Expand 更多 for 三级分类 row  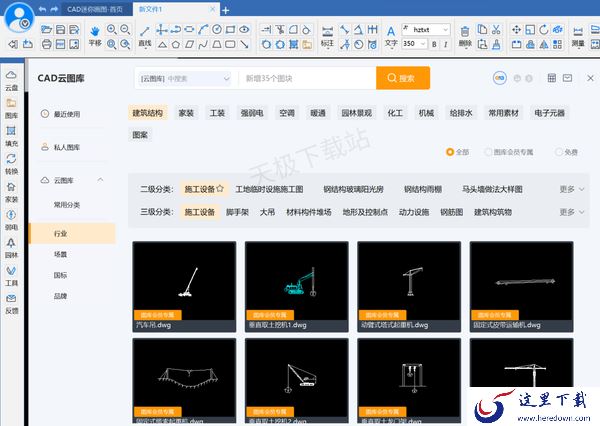point(572,212)
